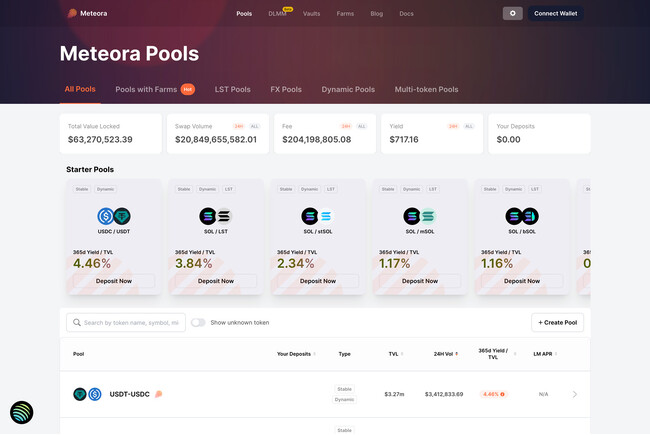Sort by 24H Vol column
Screen dimensions: 650x435
pyautogui.click(x=444, y=353)
